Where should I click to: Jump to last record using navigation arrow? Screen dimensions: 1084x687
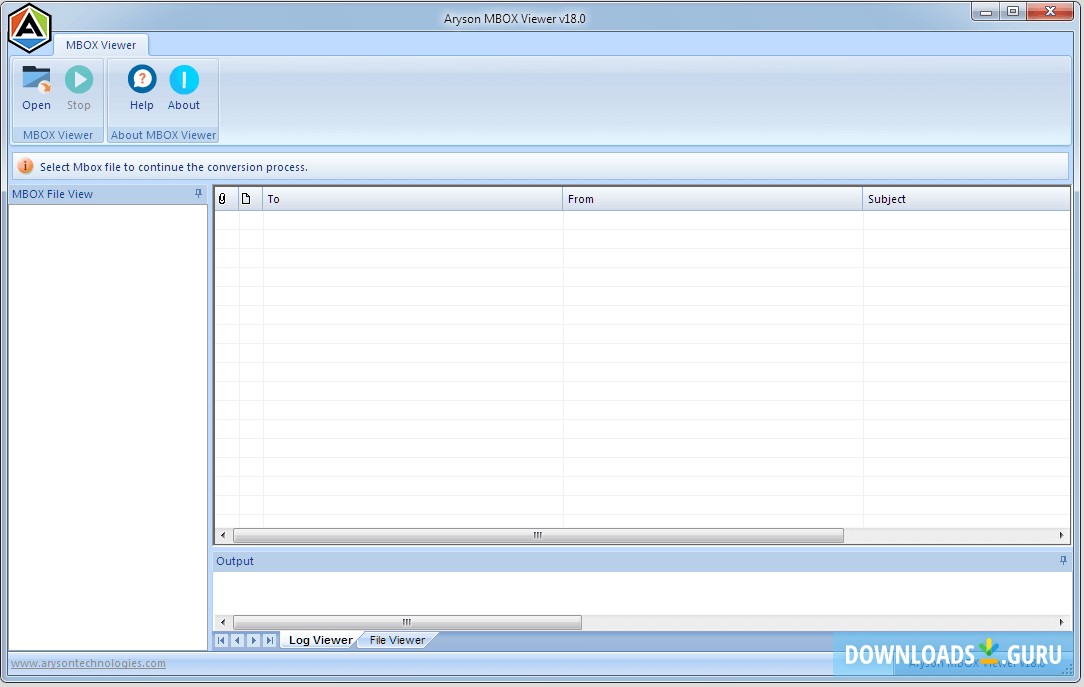(269, 640)
